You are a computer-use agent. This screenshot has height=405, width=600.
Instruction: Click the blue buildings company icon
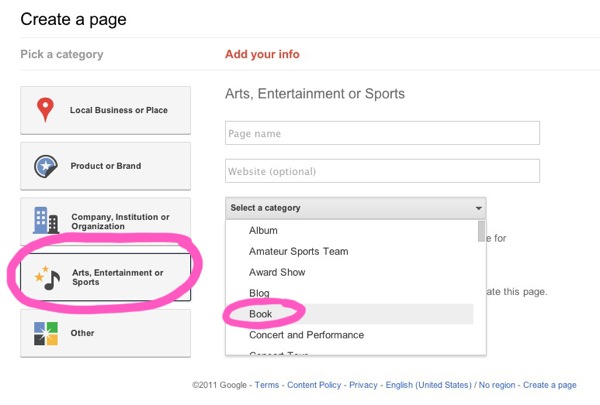[46, 220]
